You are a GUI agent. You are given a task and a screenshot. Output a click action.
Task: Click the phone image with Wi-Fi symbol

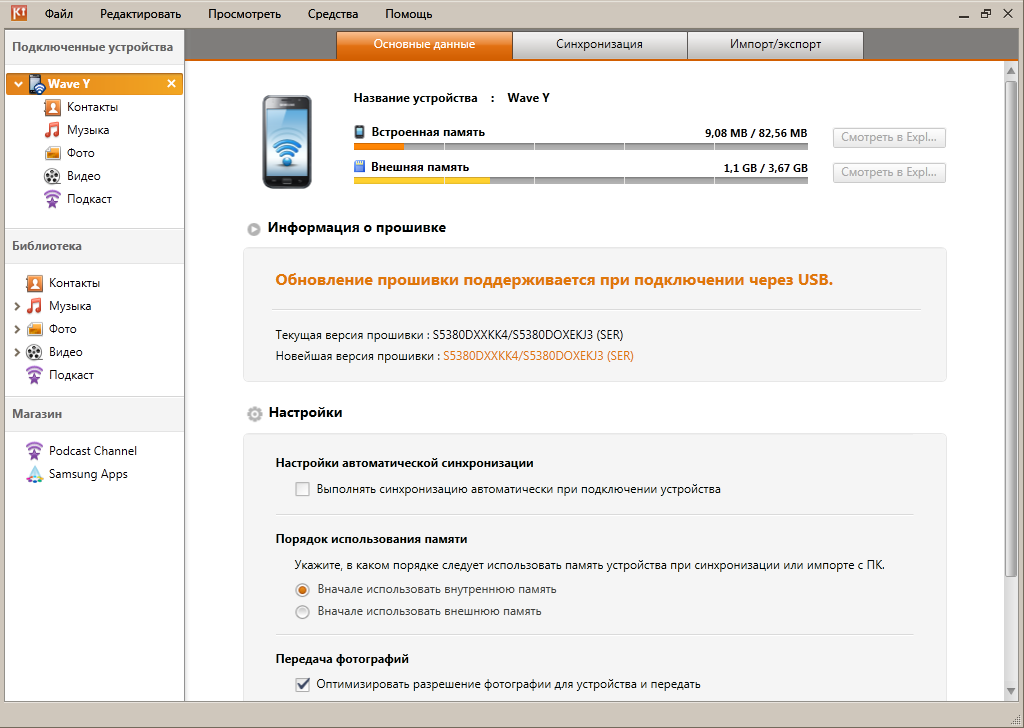(287, 141)
